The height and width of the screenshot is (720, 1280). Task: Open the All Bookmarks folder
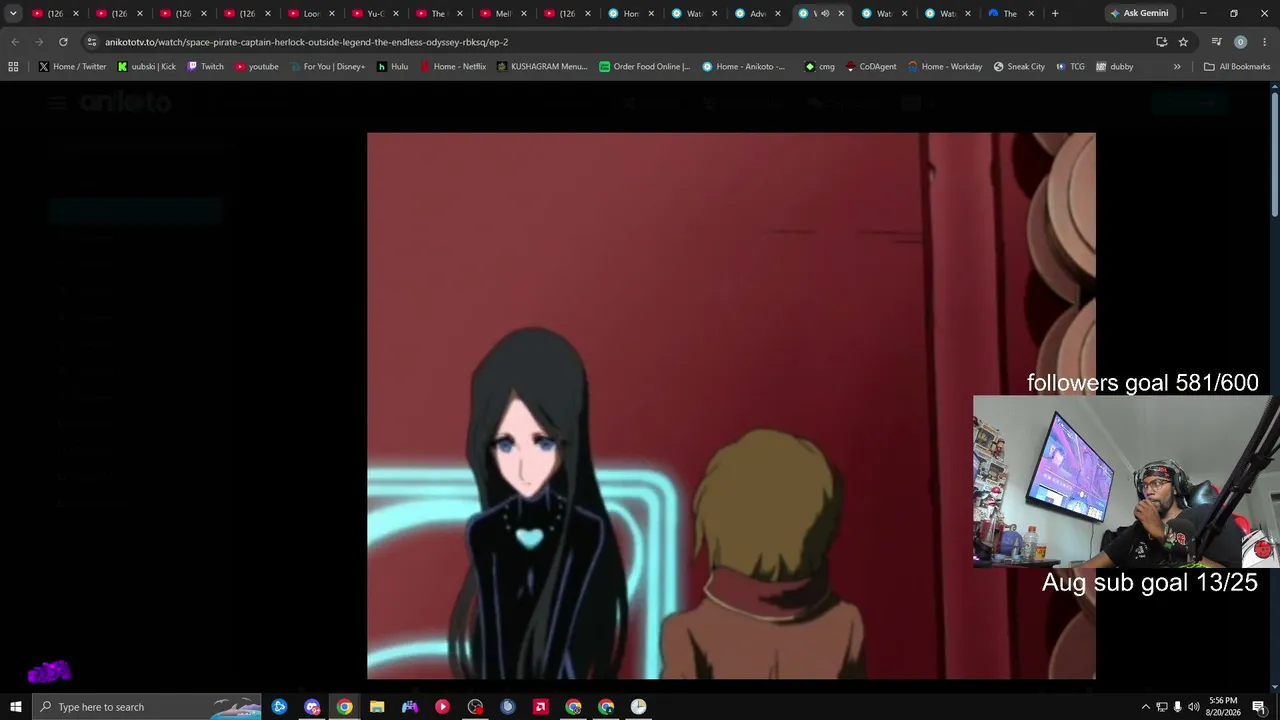pyautogui.click(x=1237, y=67)
